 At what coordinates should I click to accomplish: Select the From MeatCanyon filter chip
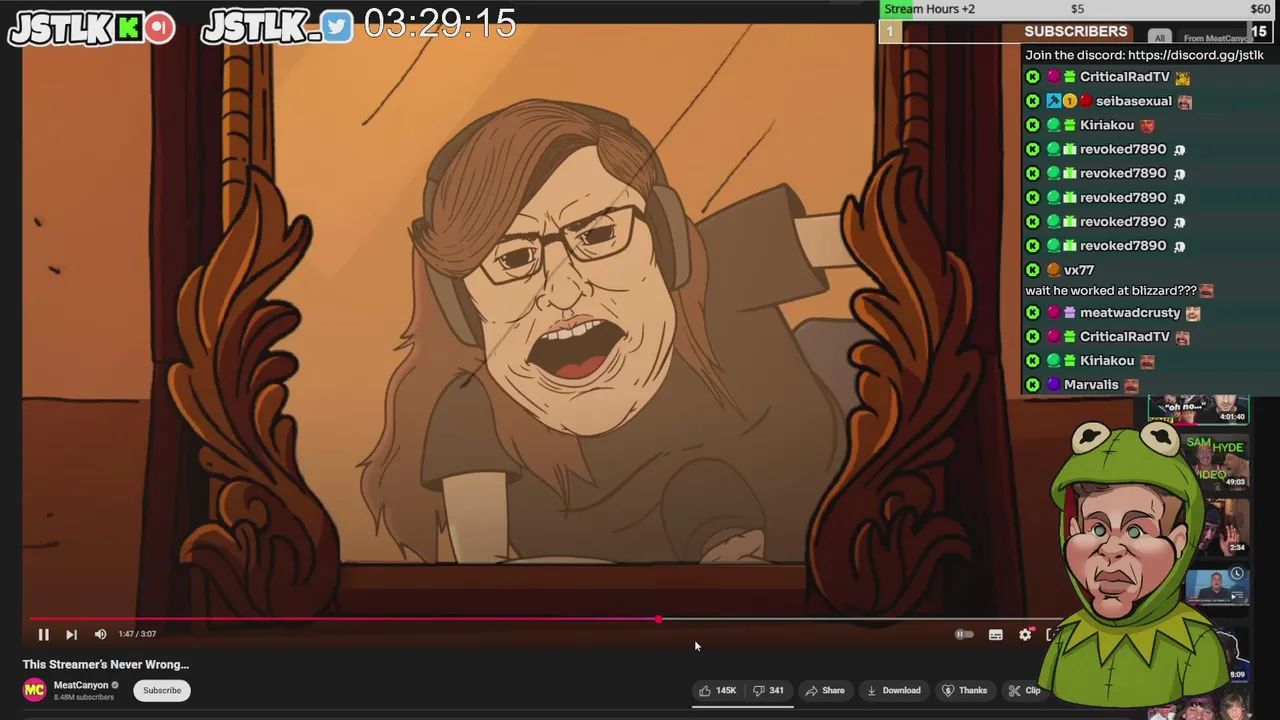click(x=1214, y=38)
